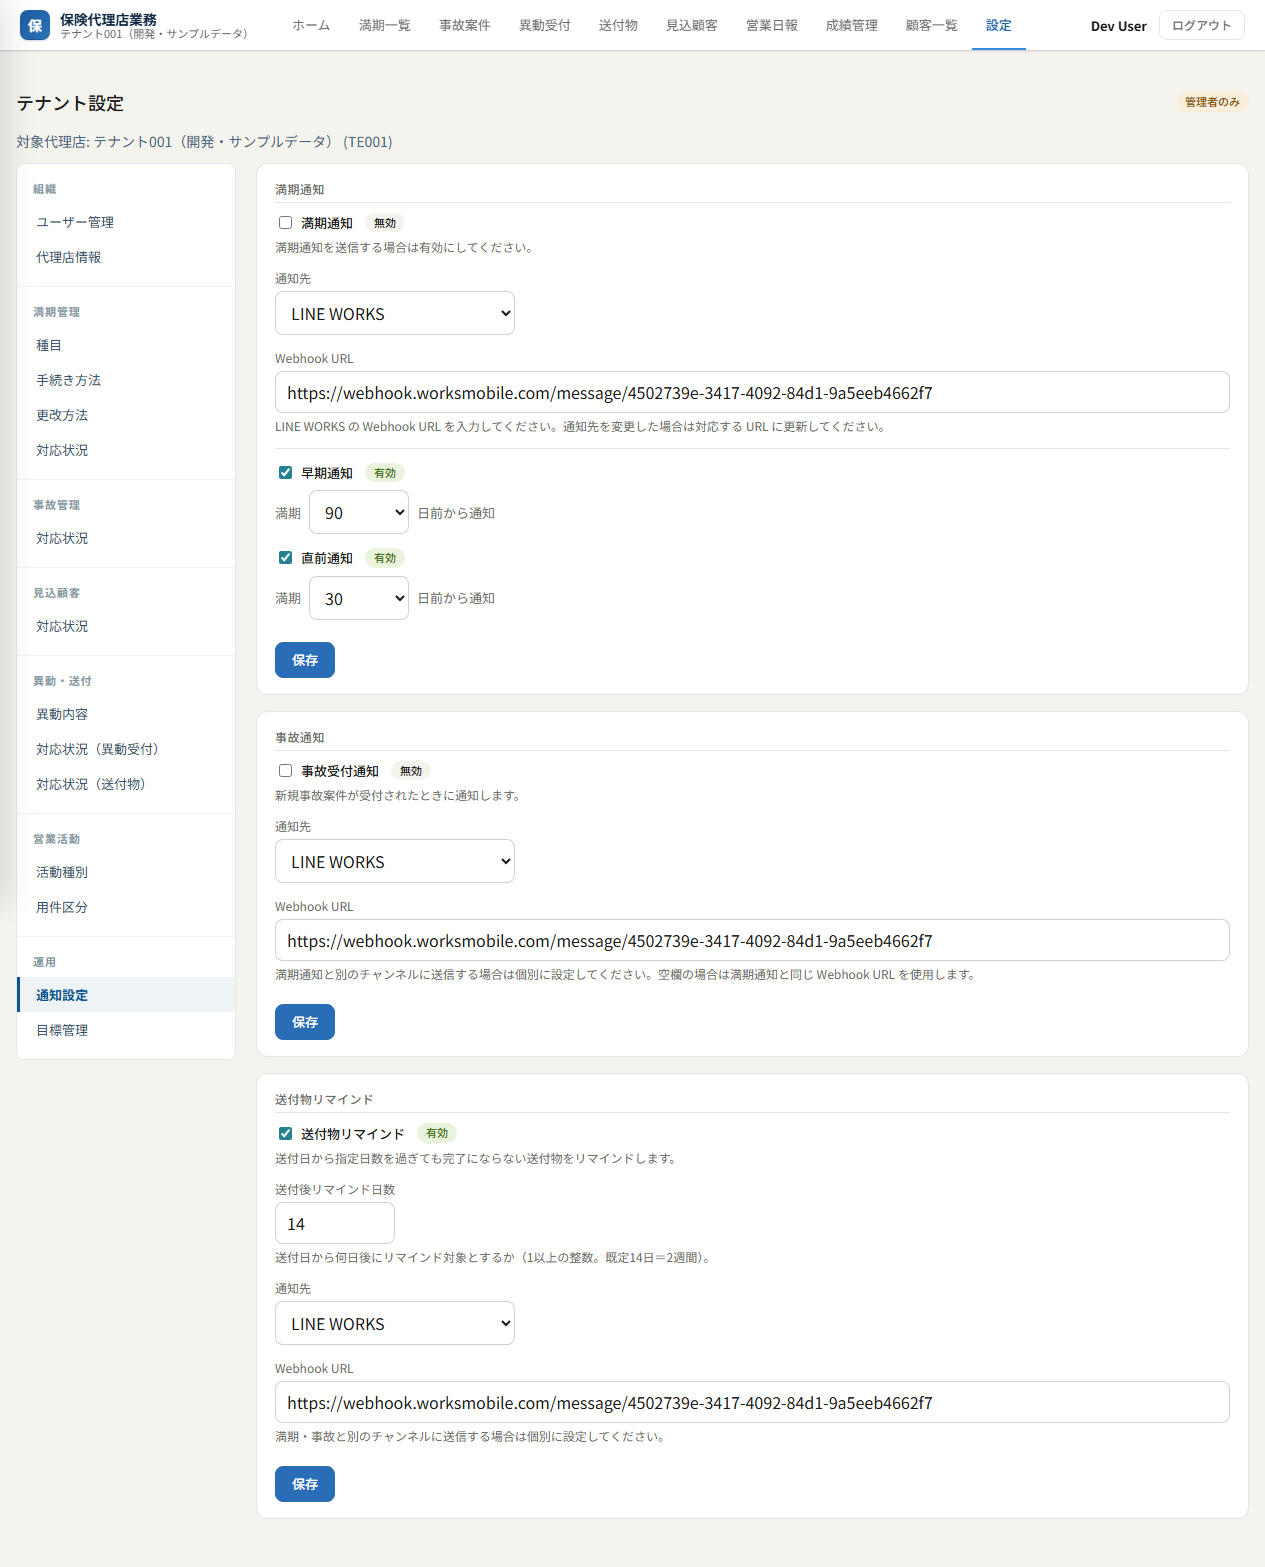Click the 有効 badge beside 早期通知
Viewport: 1265px width, 1567px height.
click(385, 473)
